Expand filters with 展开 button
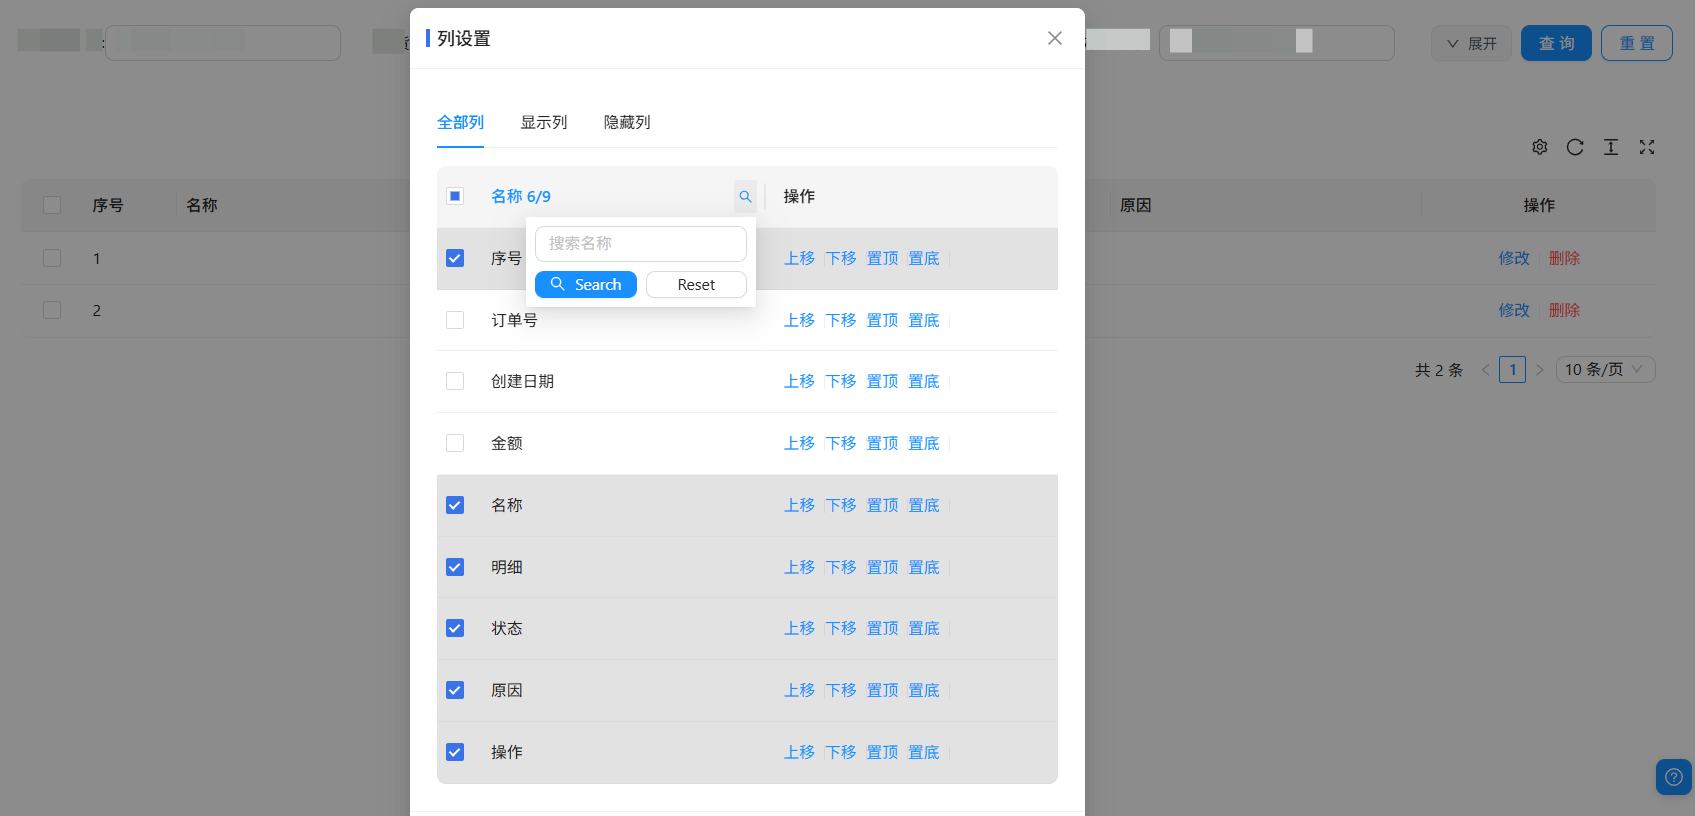This screenshot has width=1695, height=816. [1471, 43]
